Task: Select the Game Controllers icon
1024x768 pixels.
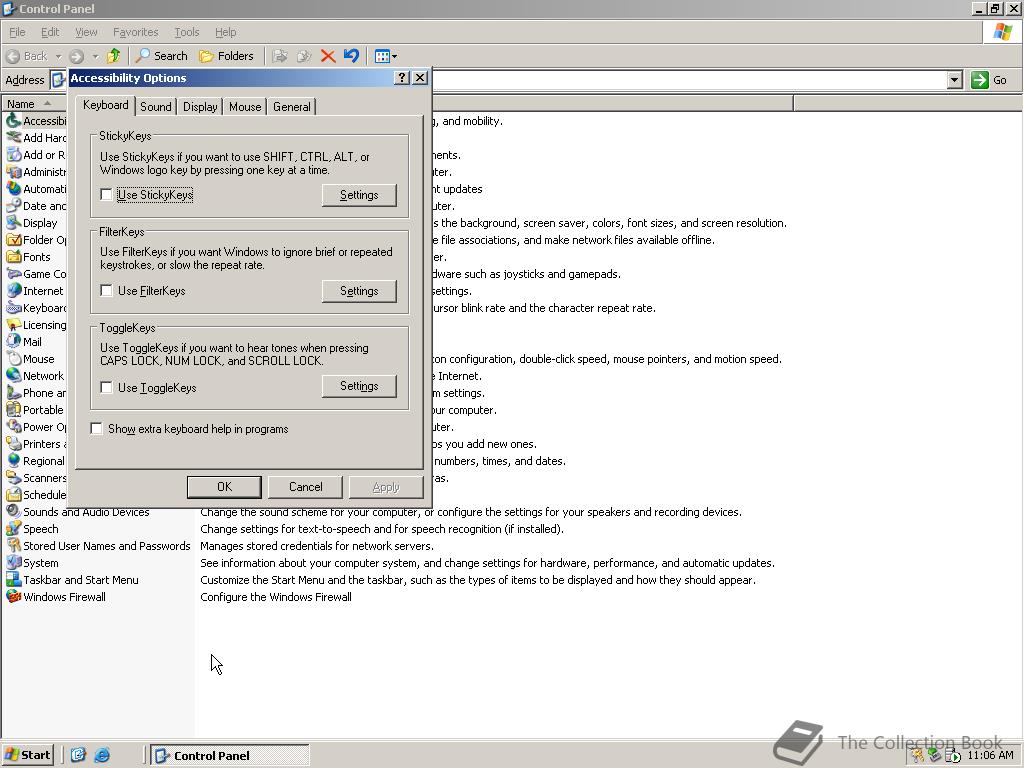Action: 14,273
